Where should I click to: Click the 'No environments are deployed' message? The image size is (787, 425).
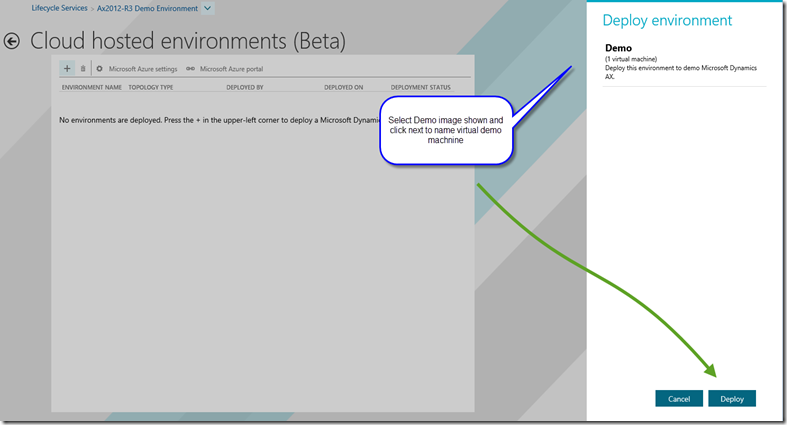pyautogui.click(x=220, y=120)
